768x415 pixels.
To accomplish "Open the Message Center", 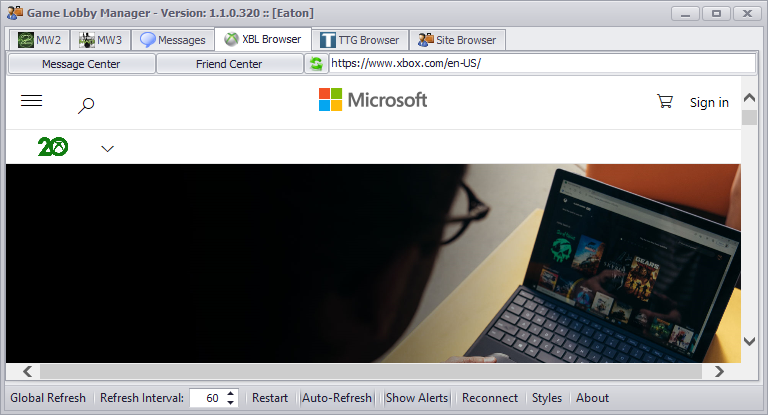I will [81, 64].
